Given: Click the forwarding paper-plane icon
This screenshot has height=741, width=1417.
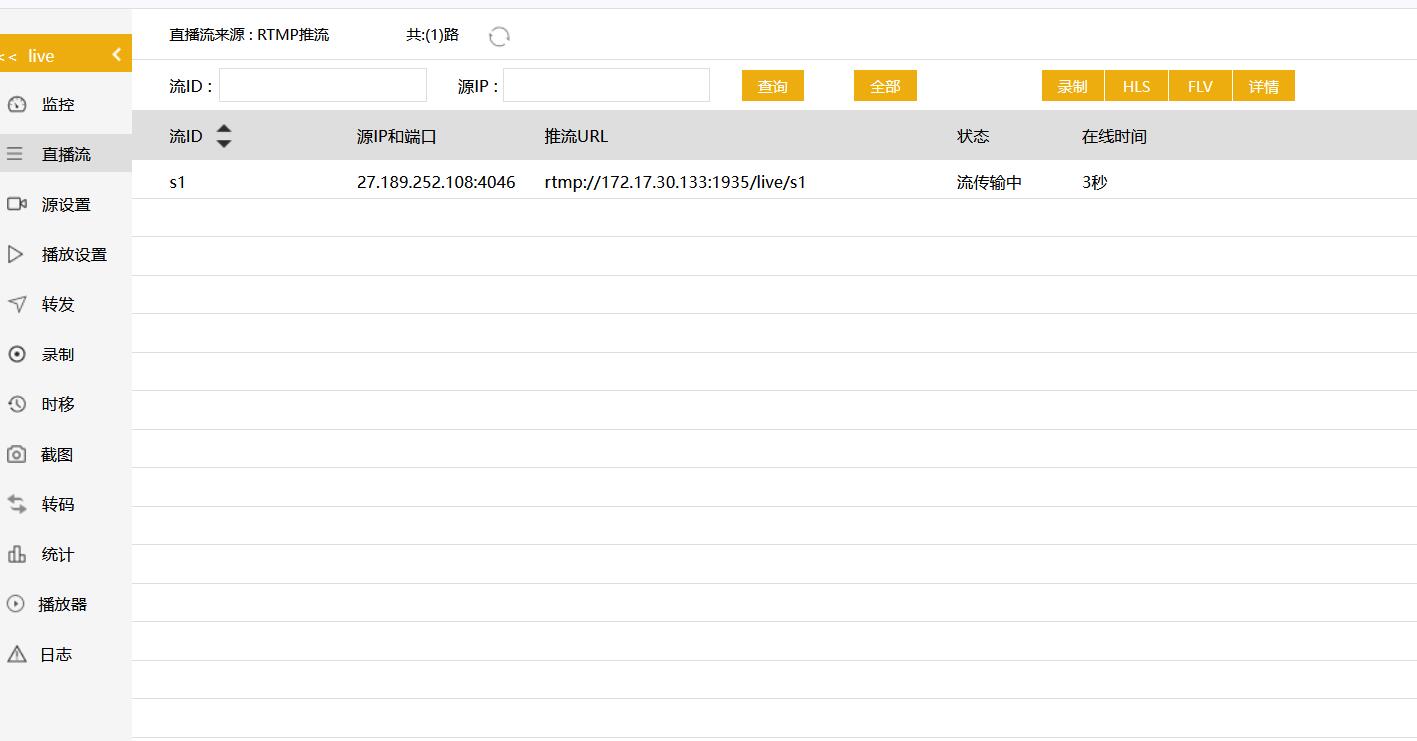Looking at the screenshot, I should pos(16,304).
